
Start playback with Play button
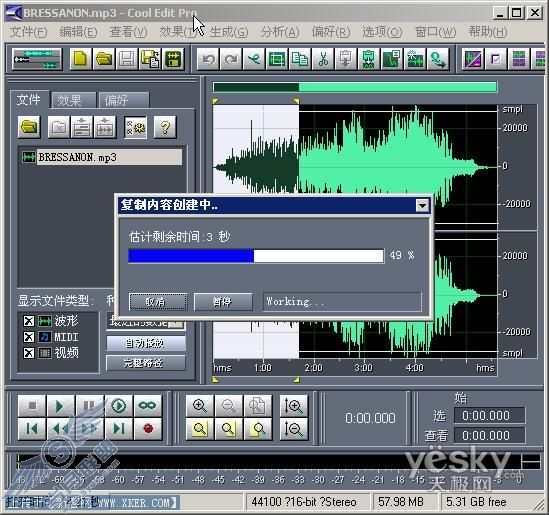click(61, 406)
